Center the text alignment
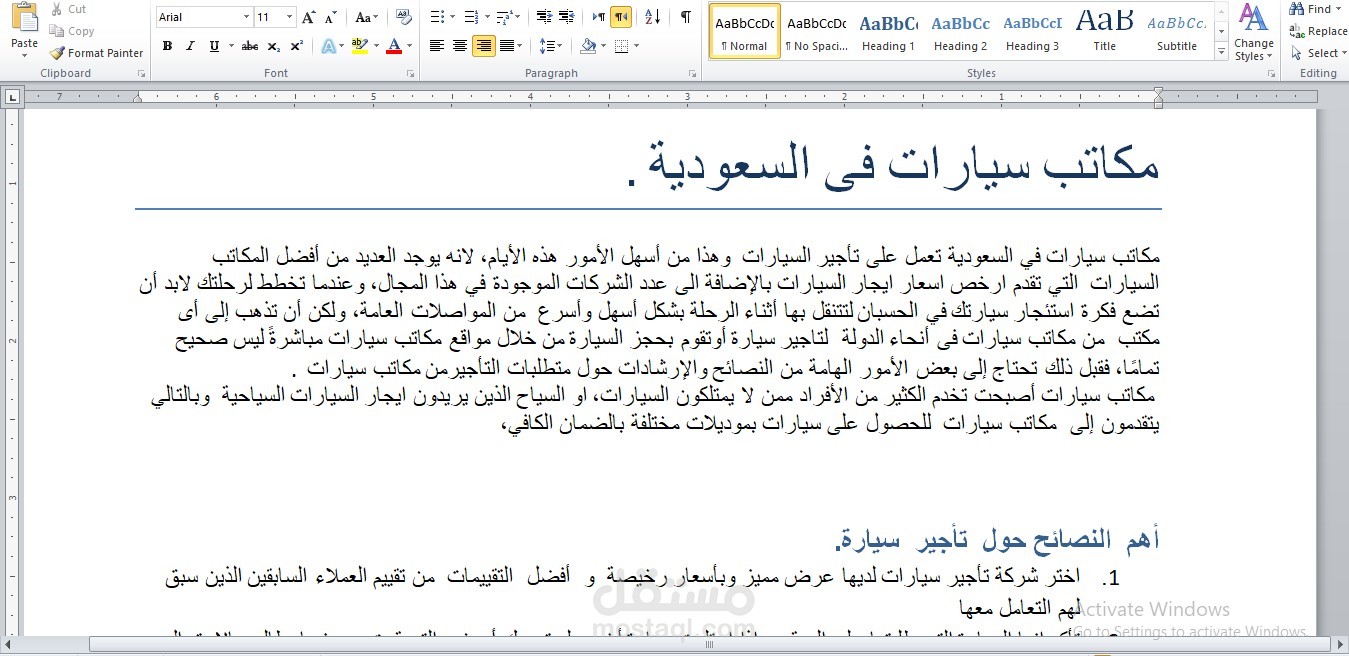This screenshot has width=1349, height=656. pyautogui.click(x=460, y=46)
